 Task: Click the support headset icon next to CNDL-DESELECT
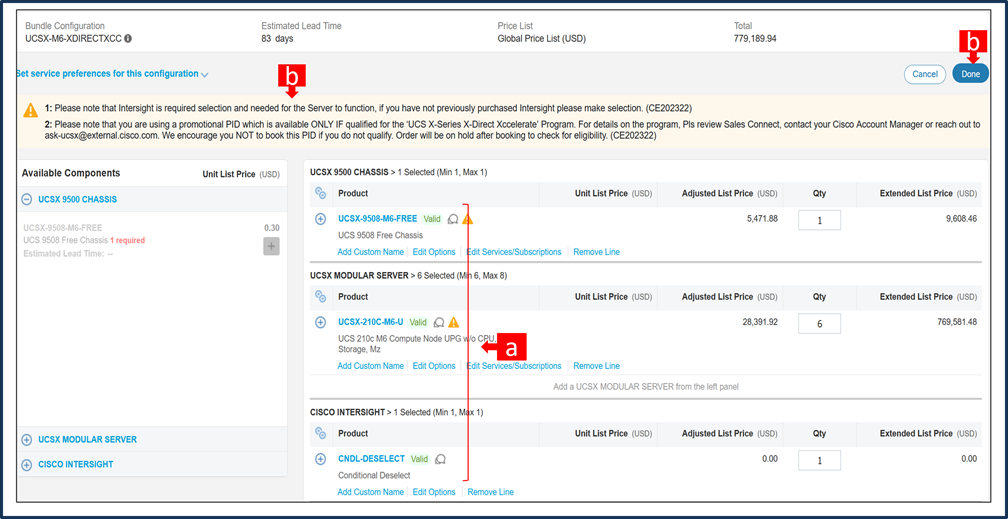click(441, 459)
